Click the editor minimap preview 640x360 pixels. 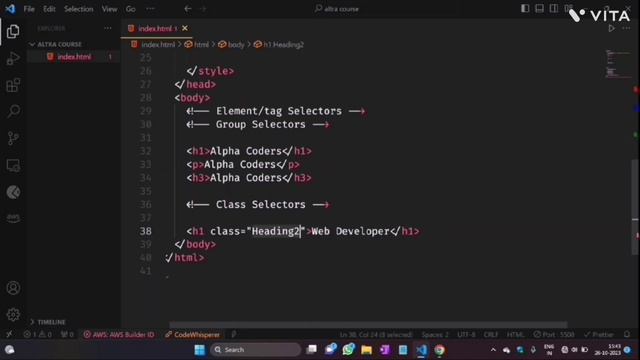(x=618, y=64)
